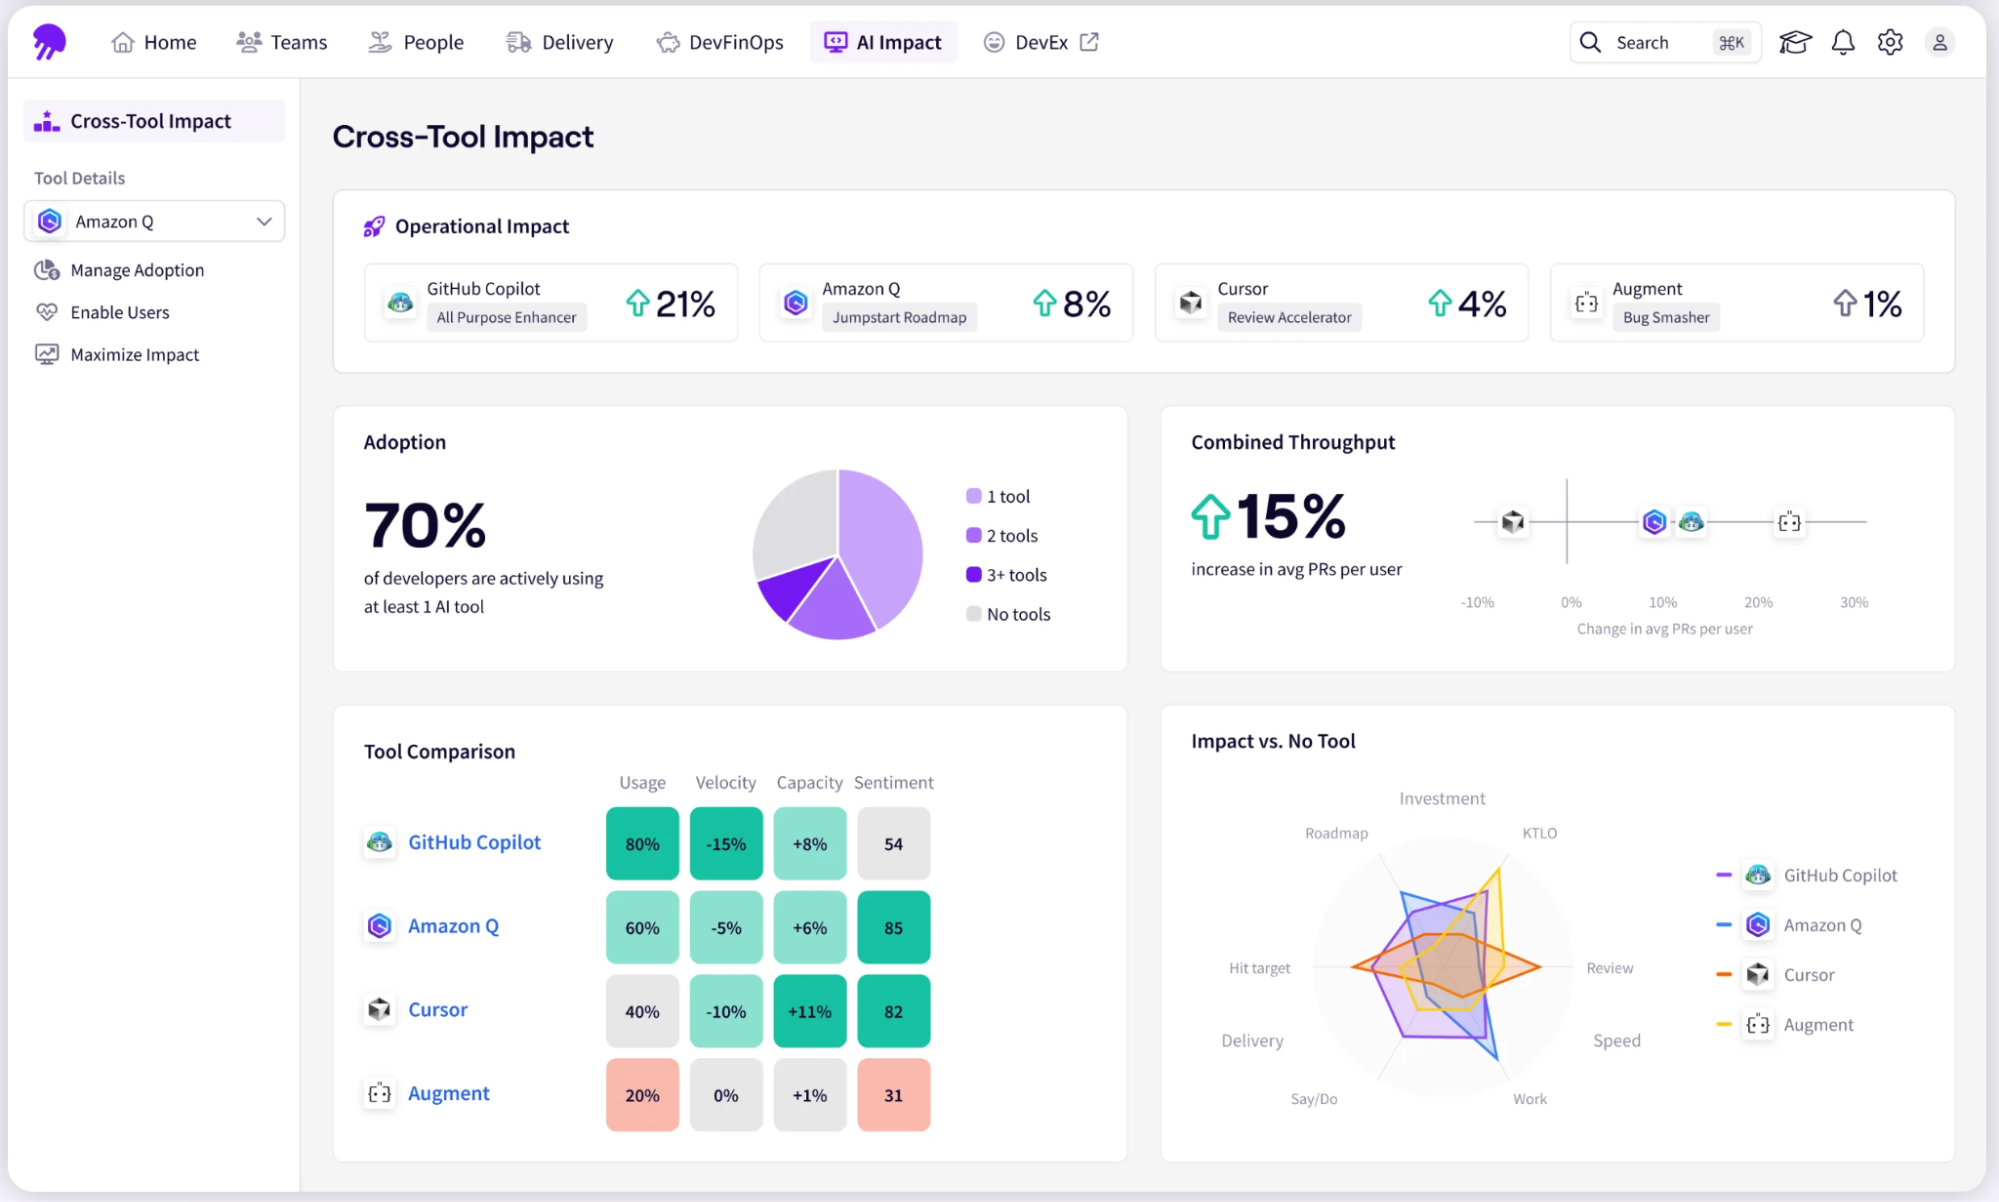Click the Enable Users heart icon
The height and width of the screenshot is (1202, 1999).
click(x=47, y=312)
